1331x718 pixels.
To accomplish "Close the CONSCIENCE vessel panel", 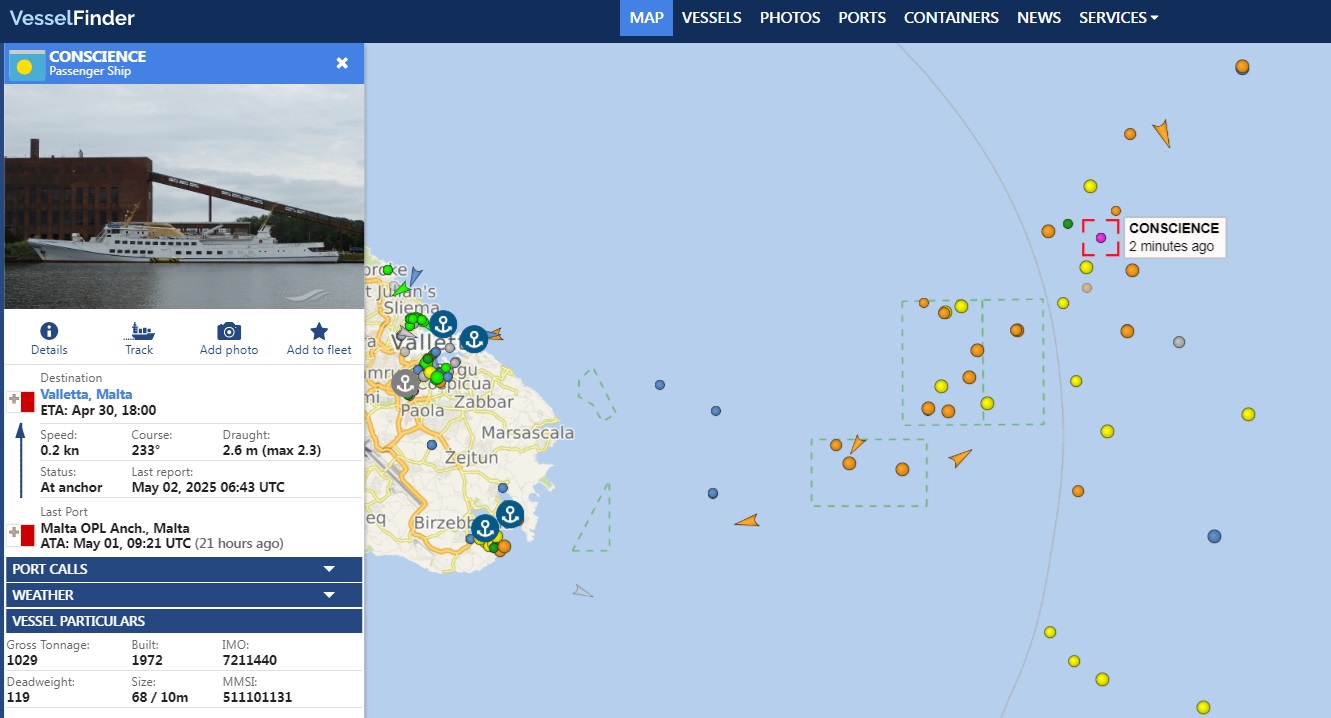I will click(x=342, y=63).
